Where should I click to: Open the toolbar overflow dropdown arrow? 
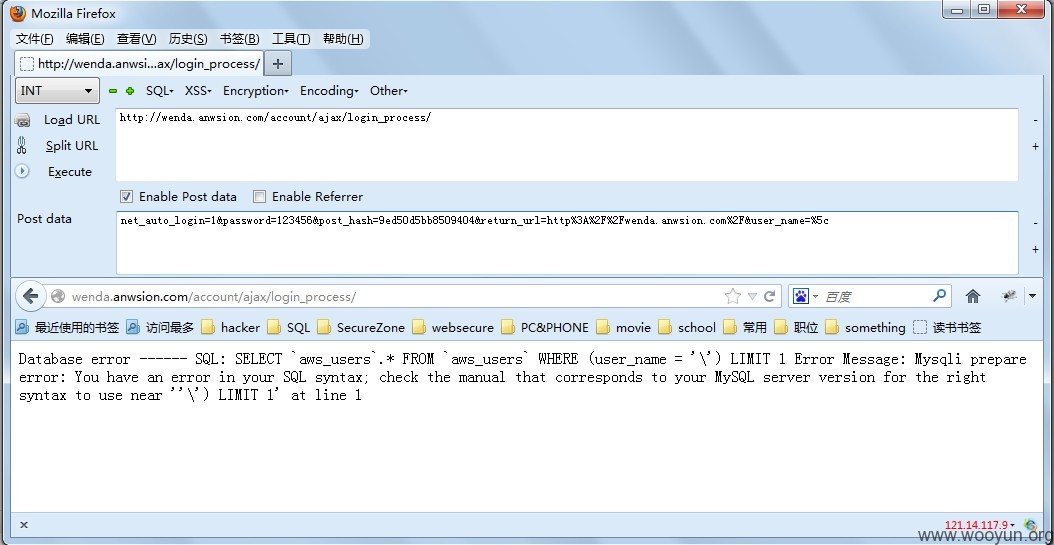(x=1032, y=296)
